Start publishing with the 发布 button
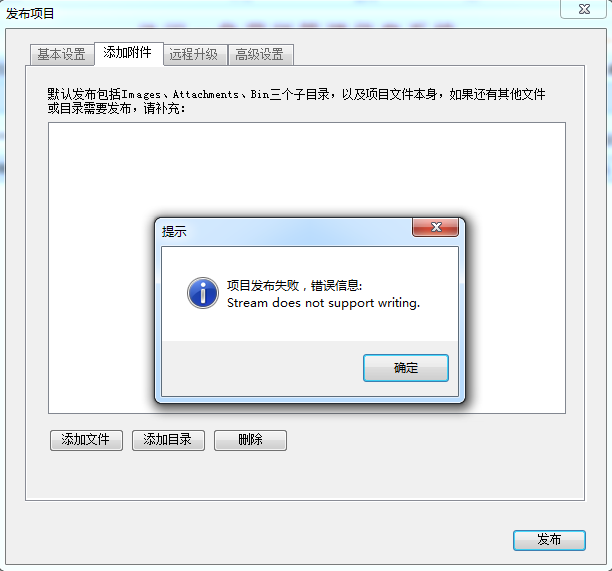The width and height of the screenshot is (612, 571). 549,540
